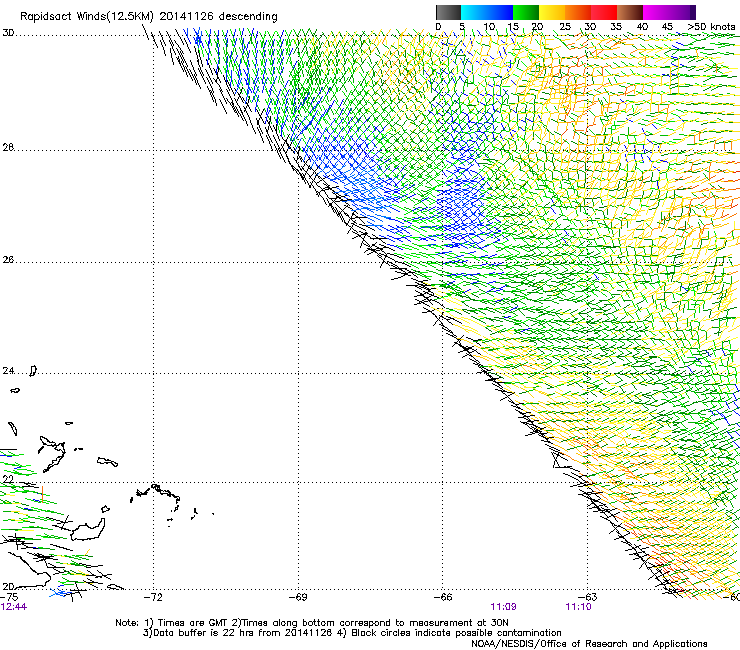Click the 'Times are GMT' note line
This screenshot has height=650, width=740.
pos(312,623)
